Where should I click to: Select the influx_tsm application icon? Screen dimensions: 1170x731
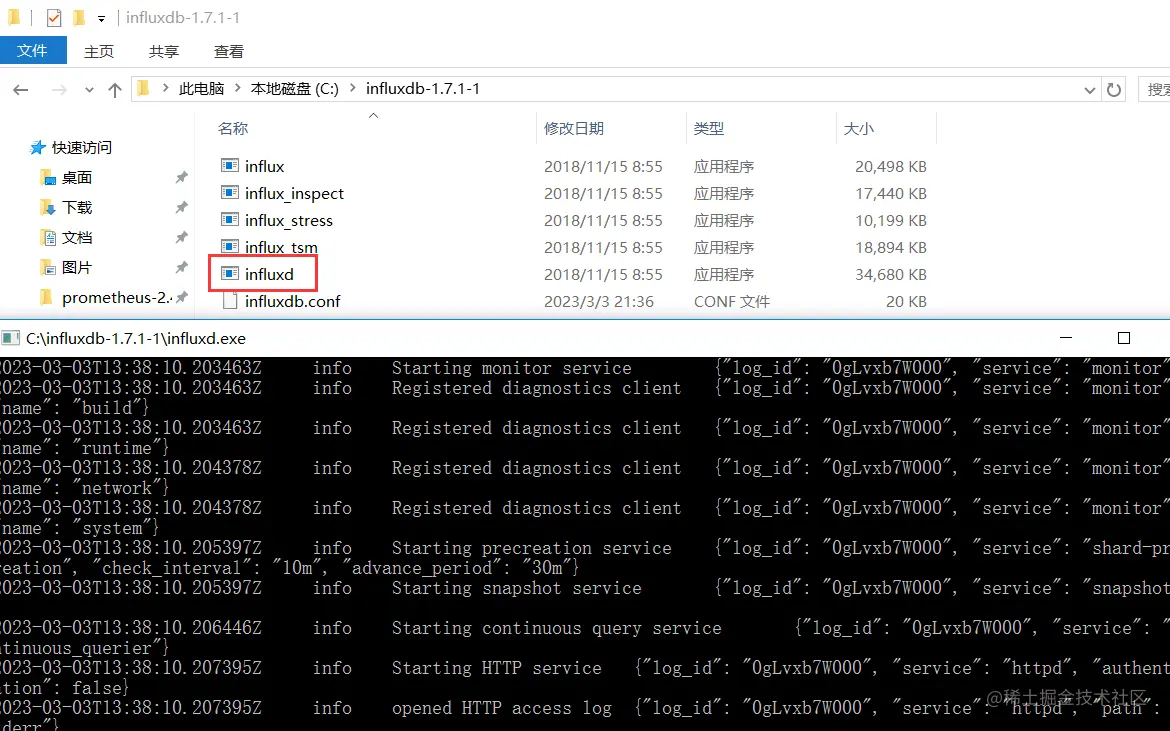[230, 246]
